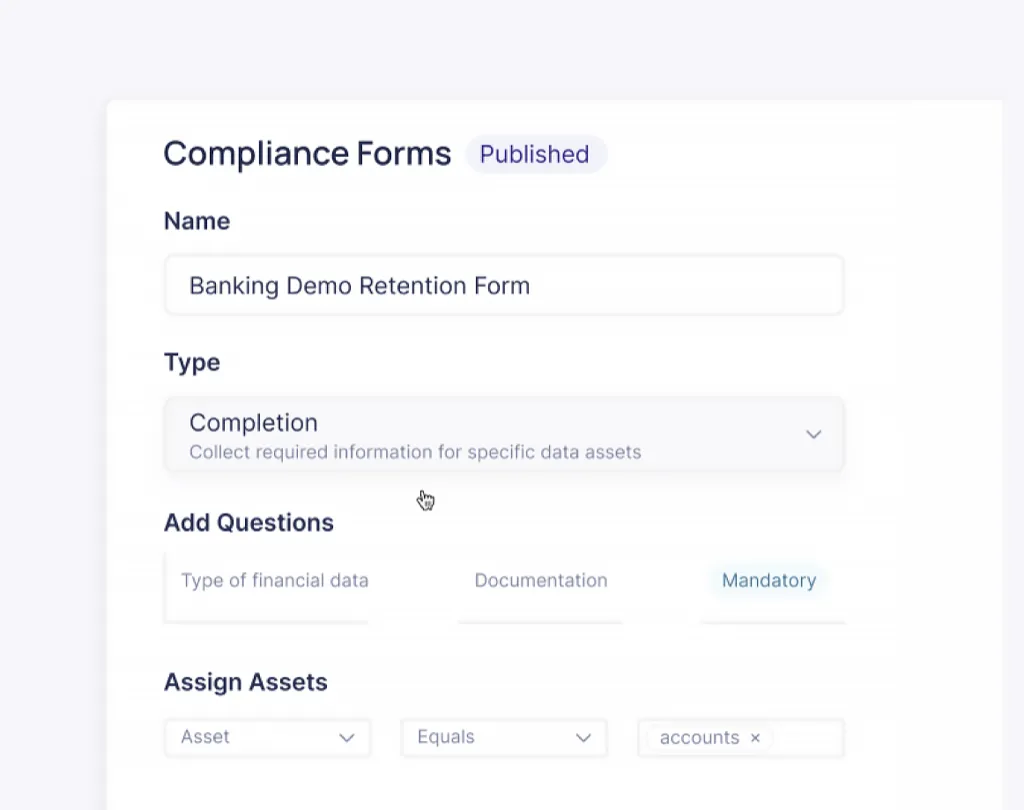Screen dimensions: 1024x810
Task: Click the empty space in the asset values field
Action: [808, 738]
